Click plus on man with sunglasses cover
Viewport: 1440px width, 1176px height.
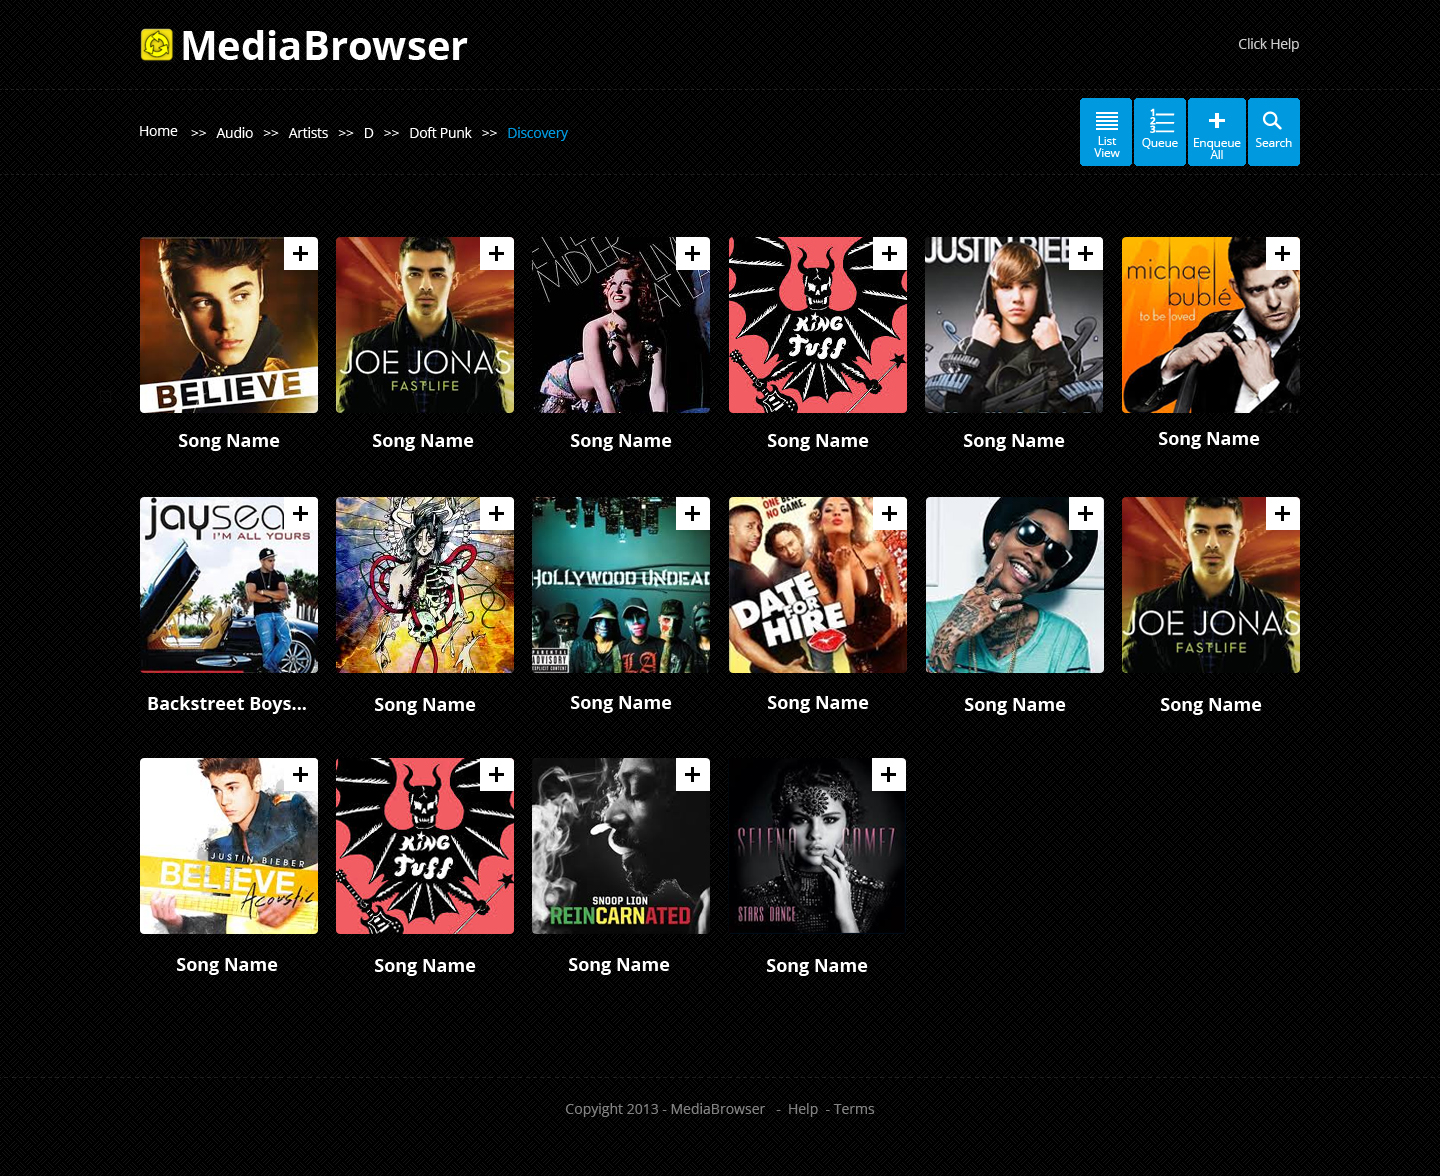(x=1086, y=514)
